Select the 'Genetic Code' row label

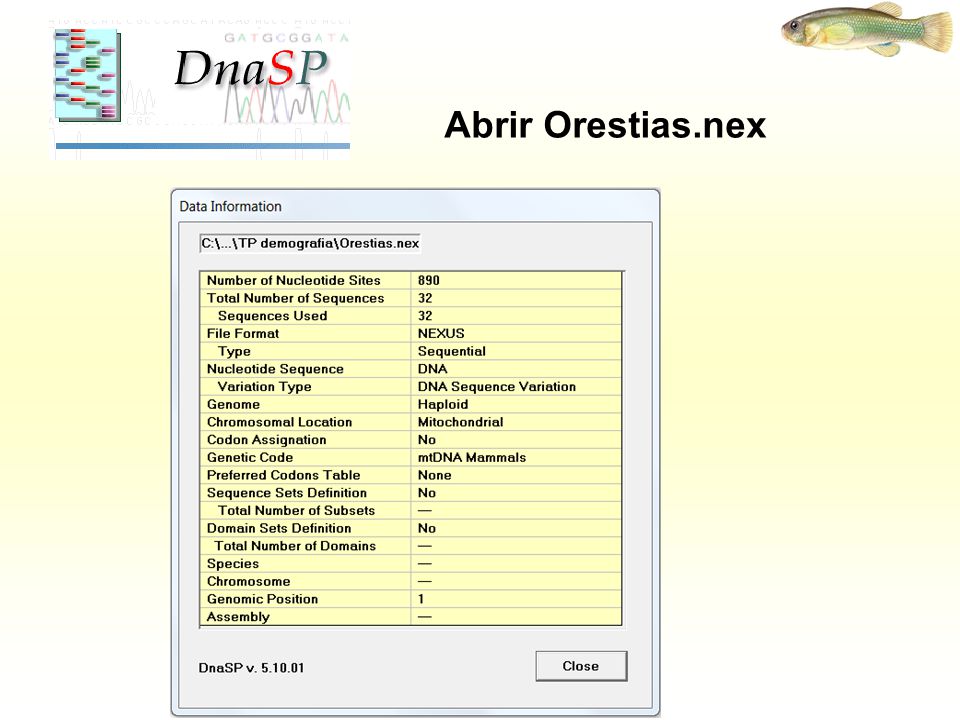tap(249, 458)
